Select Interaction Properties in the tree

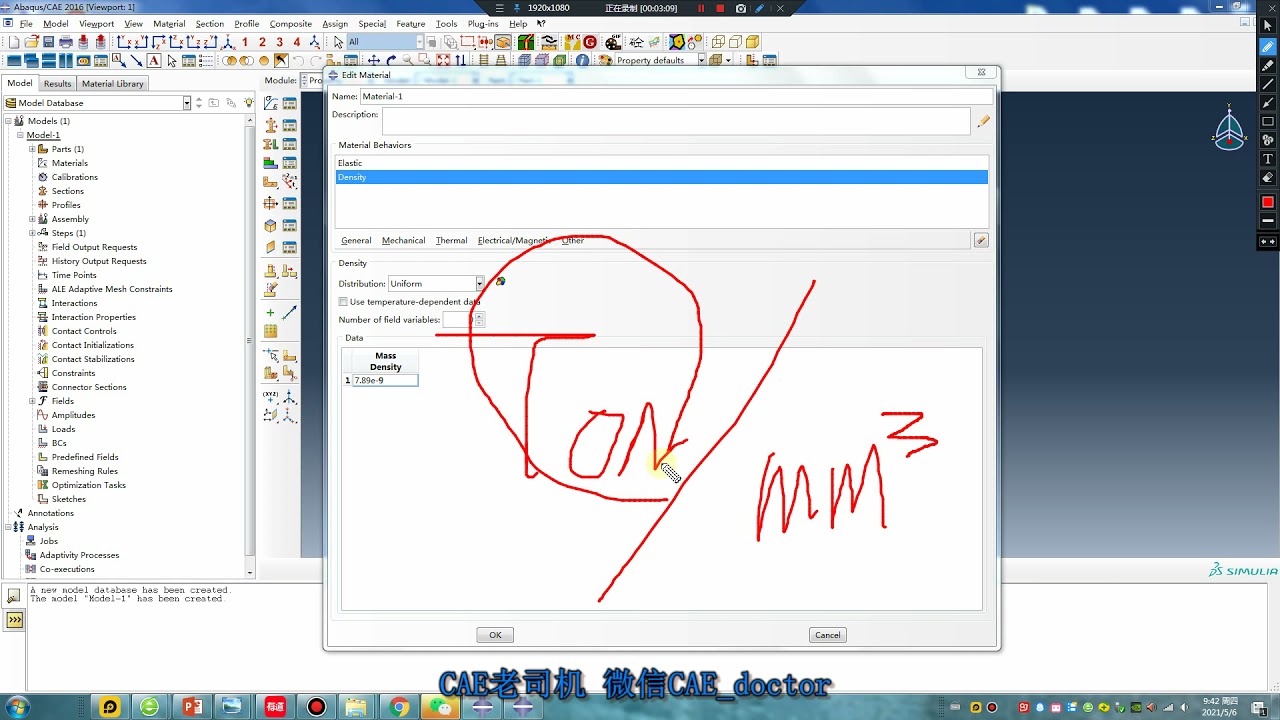coord(93,317)
